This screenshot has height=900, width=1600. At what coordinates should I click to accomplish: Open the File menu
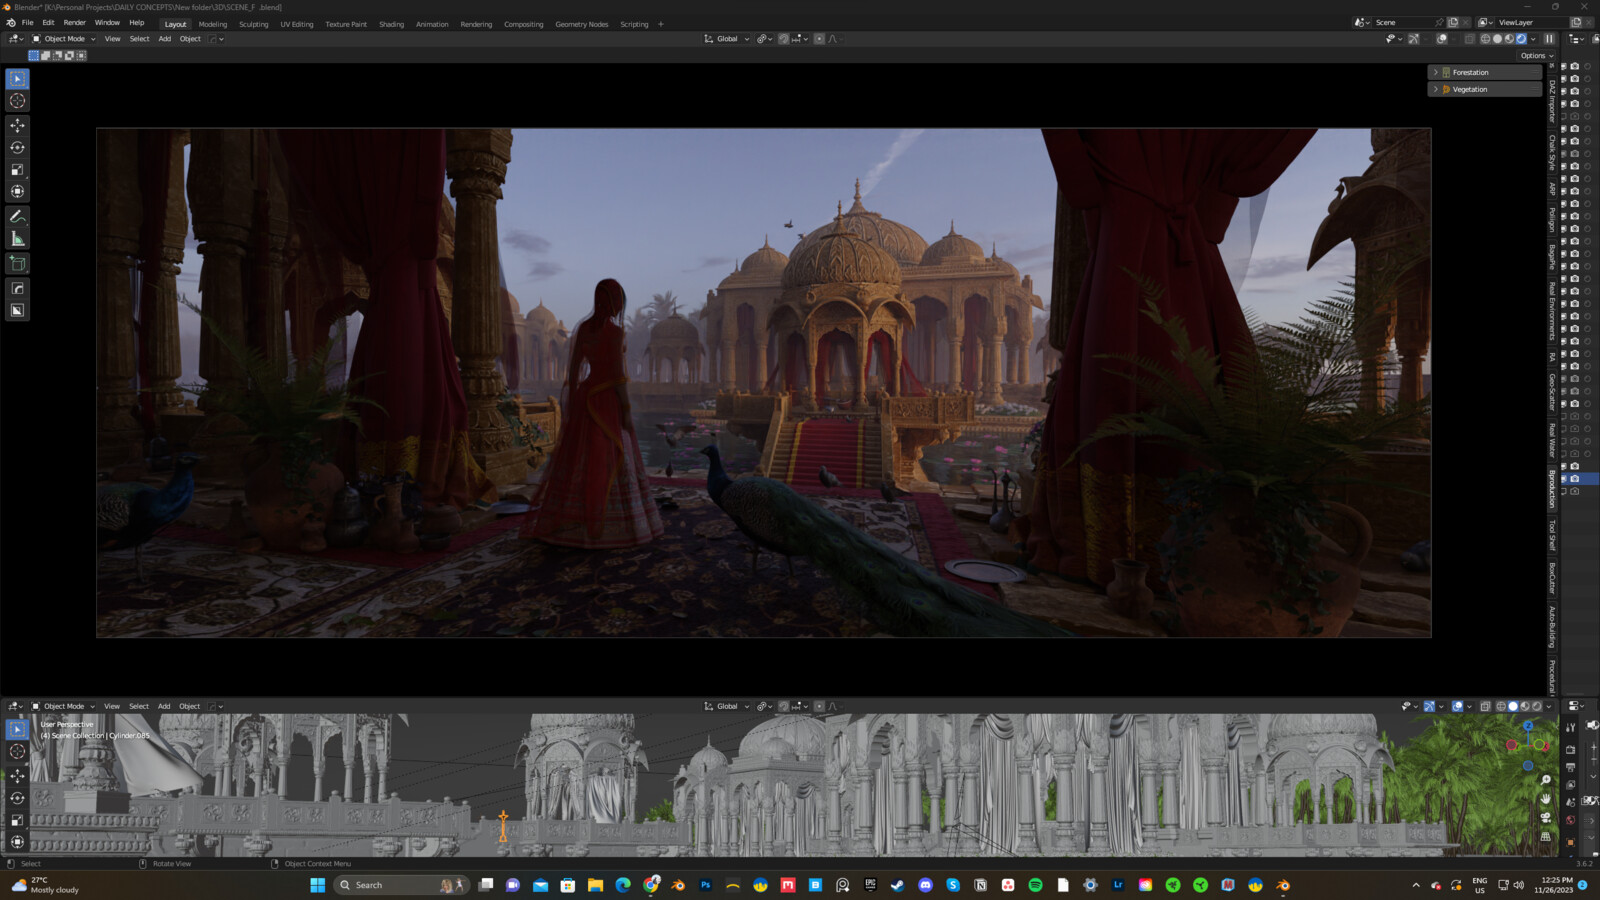(x=28, y=23)
